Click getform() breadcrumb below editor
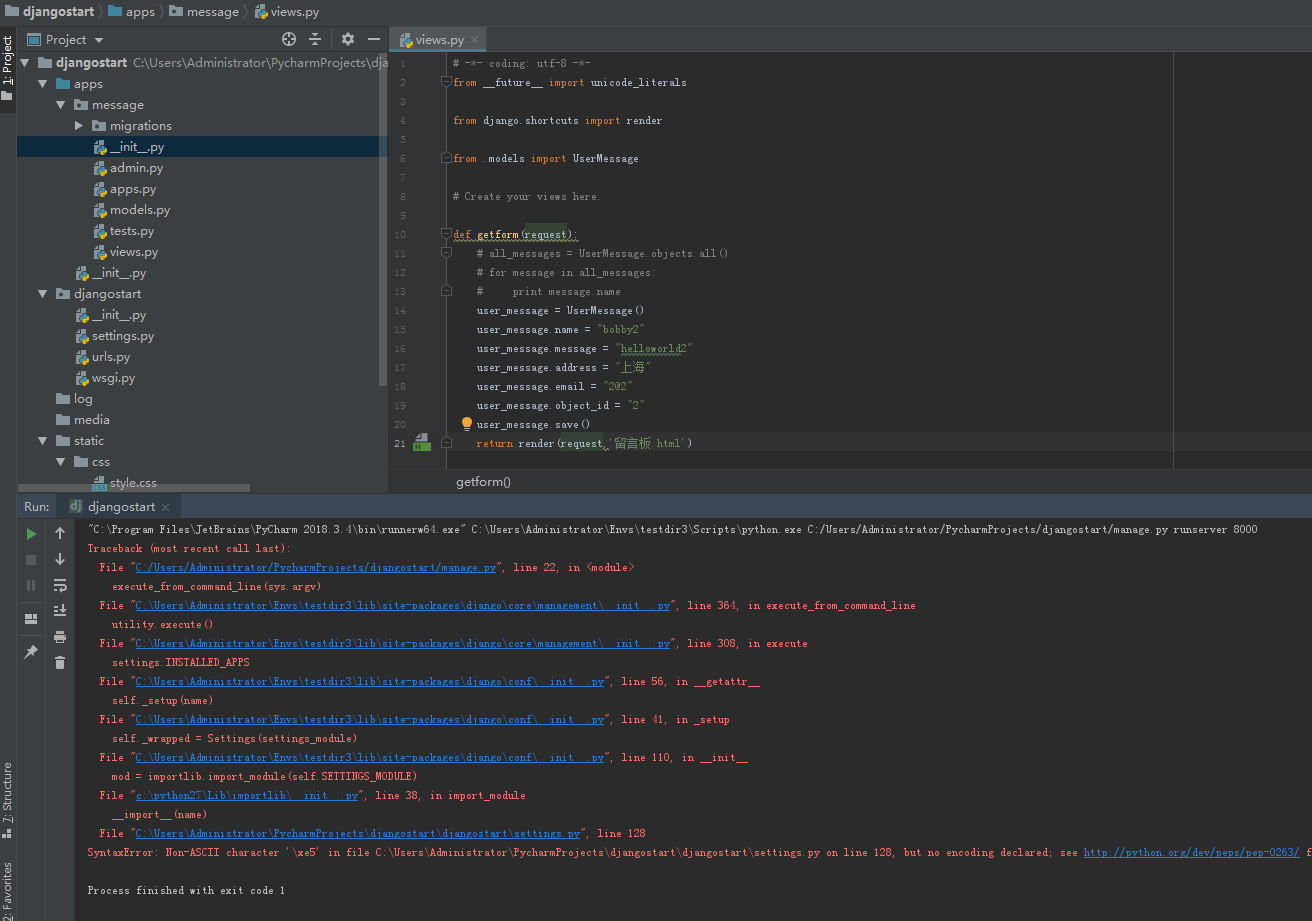 pos(483,481)
